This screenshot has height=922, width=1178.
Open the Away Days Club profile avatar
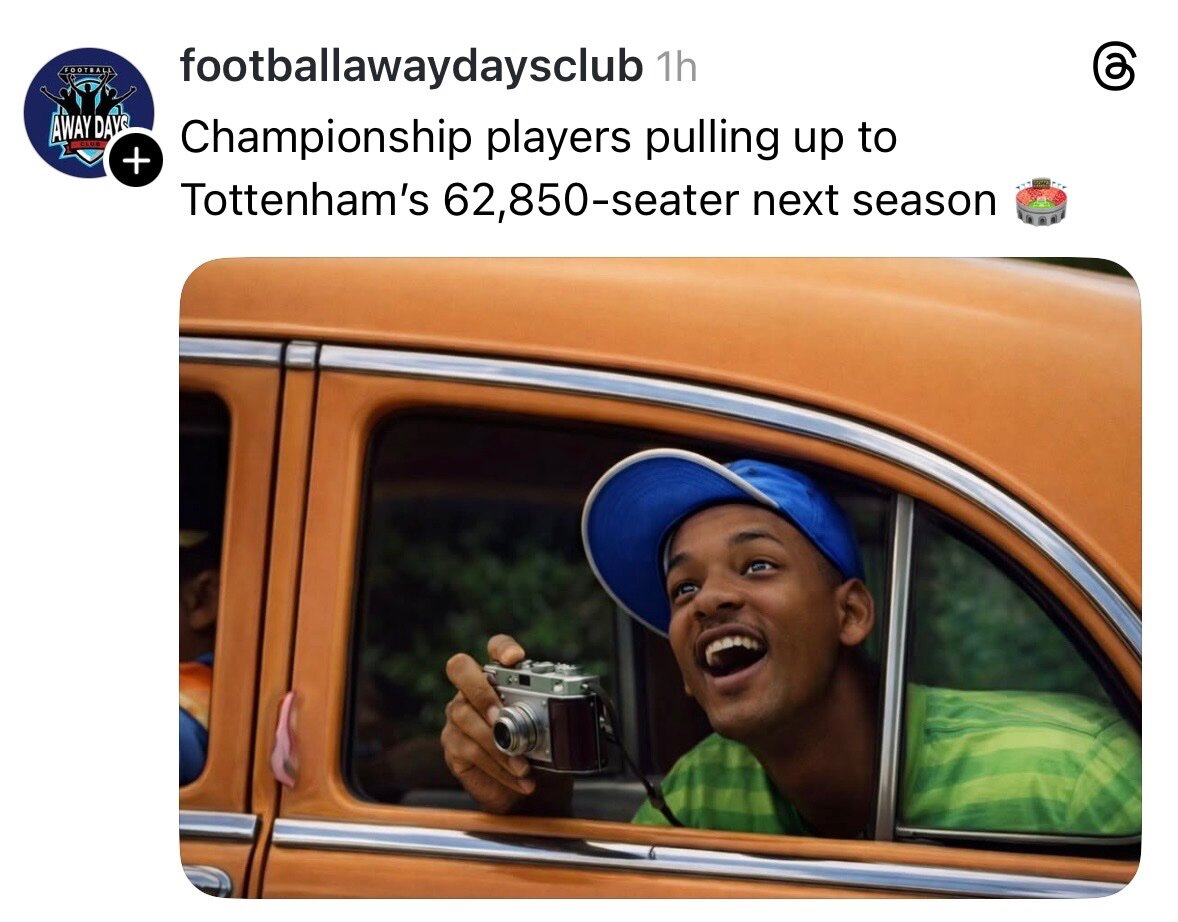89,113
